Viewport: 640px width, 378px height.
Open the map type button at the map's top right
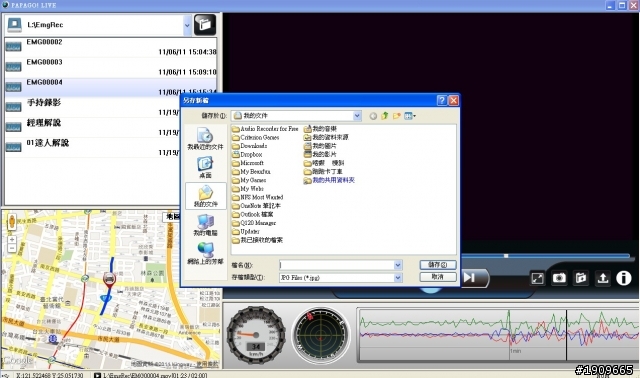pos(172,217)
